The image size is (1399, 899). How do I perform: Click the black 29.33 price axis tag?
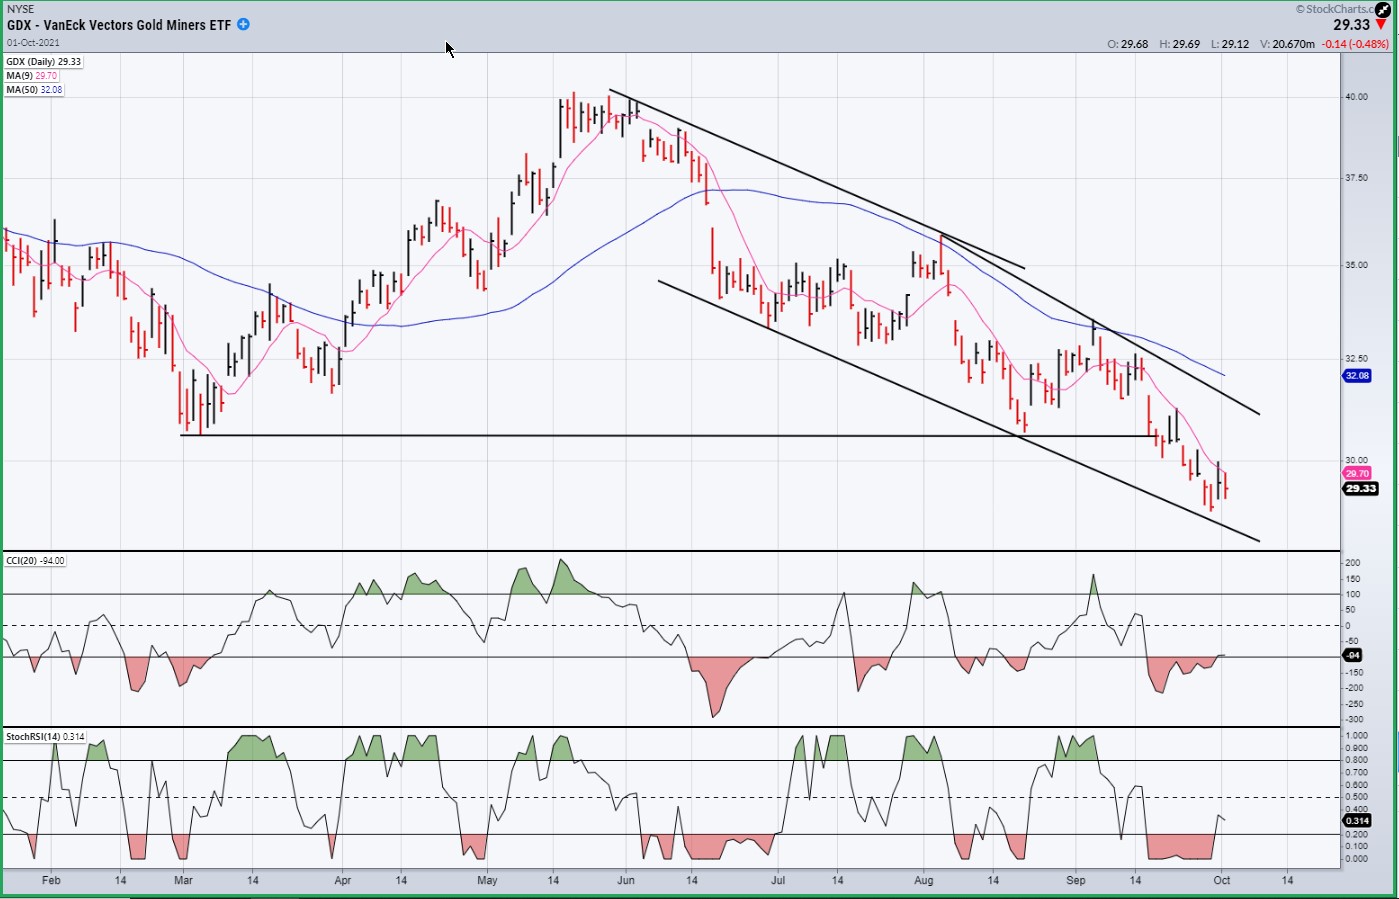tap(1361, 489)
